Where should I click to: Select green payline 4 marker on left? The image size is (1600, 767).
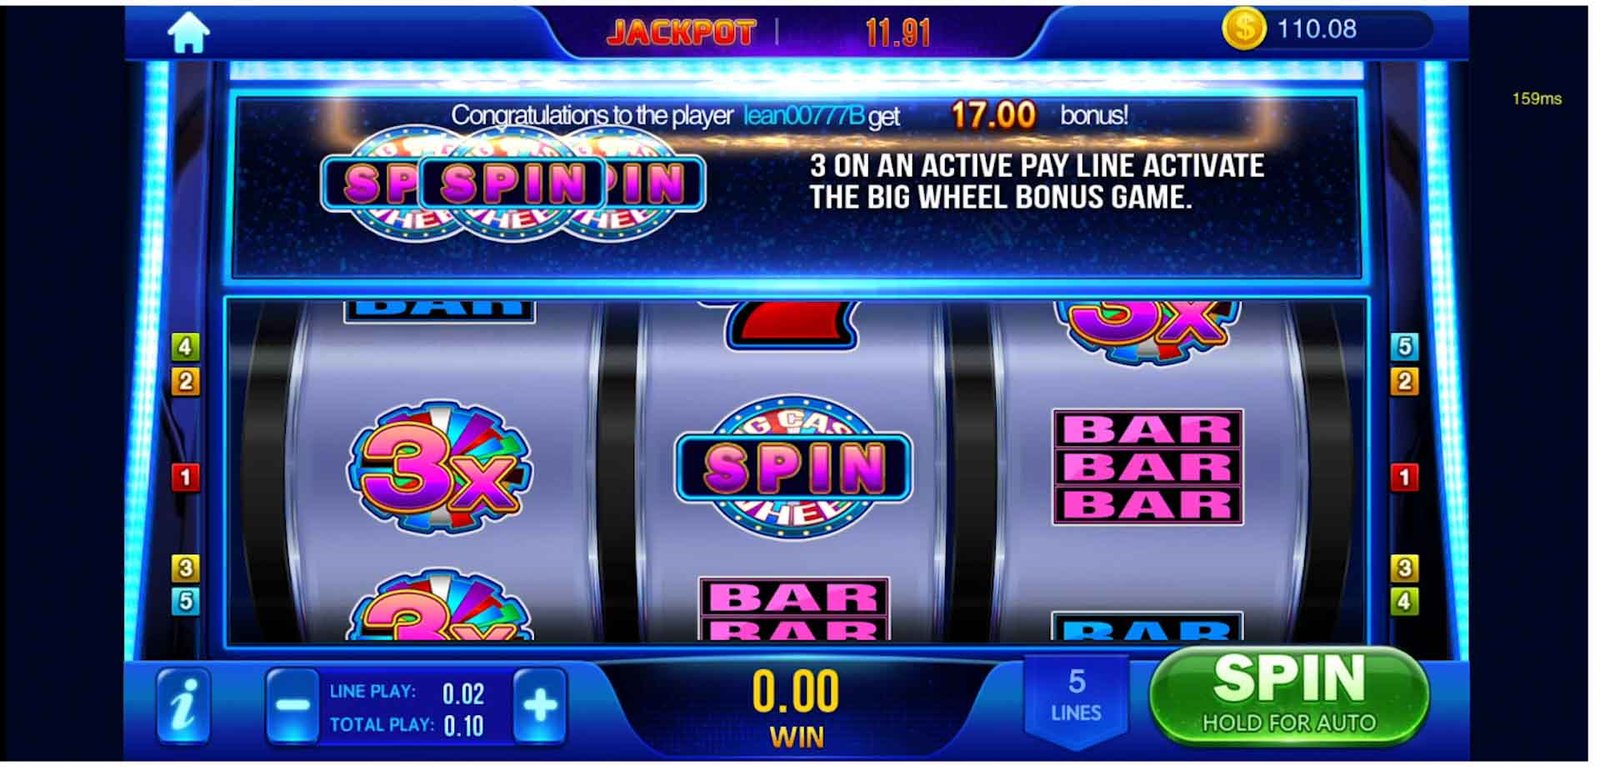pos(185,347)
